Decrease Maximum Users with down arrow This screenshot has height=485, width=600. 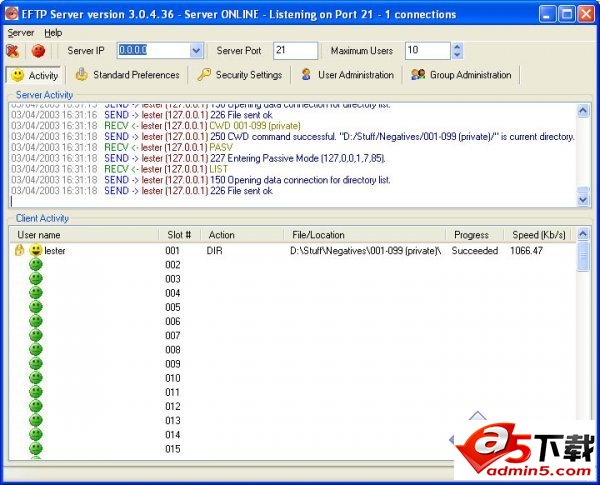click(457, 54)
